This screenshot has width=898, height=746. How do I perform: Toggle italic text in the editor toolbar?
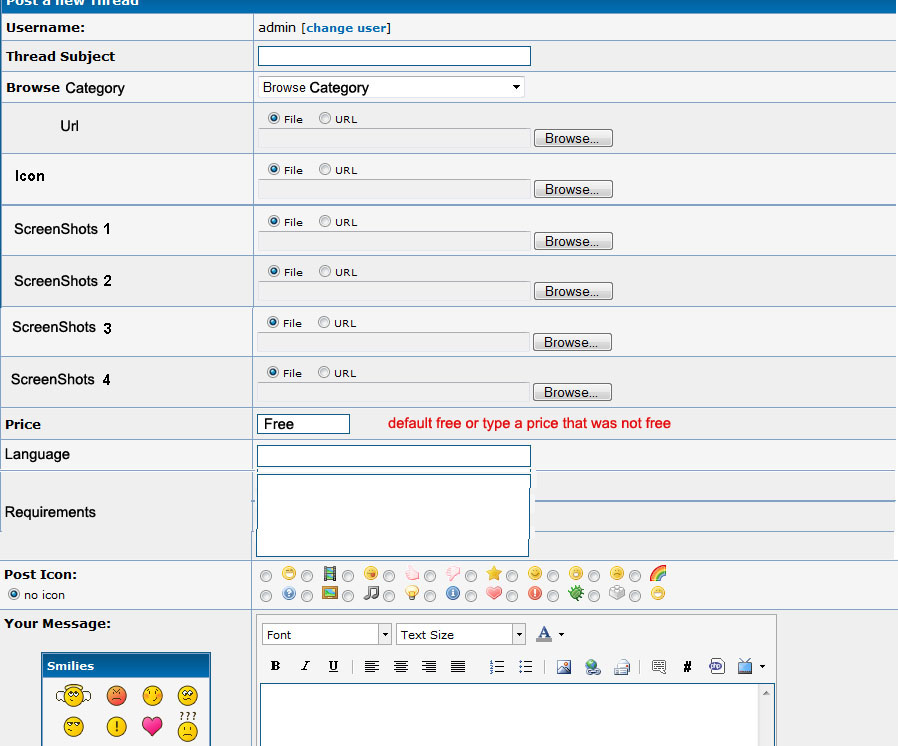point(305,667)
